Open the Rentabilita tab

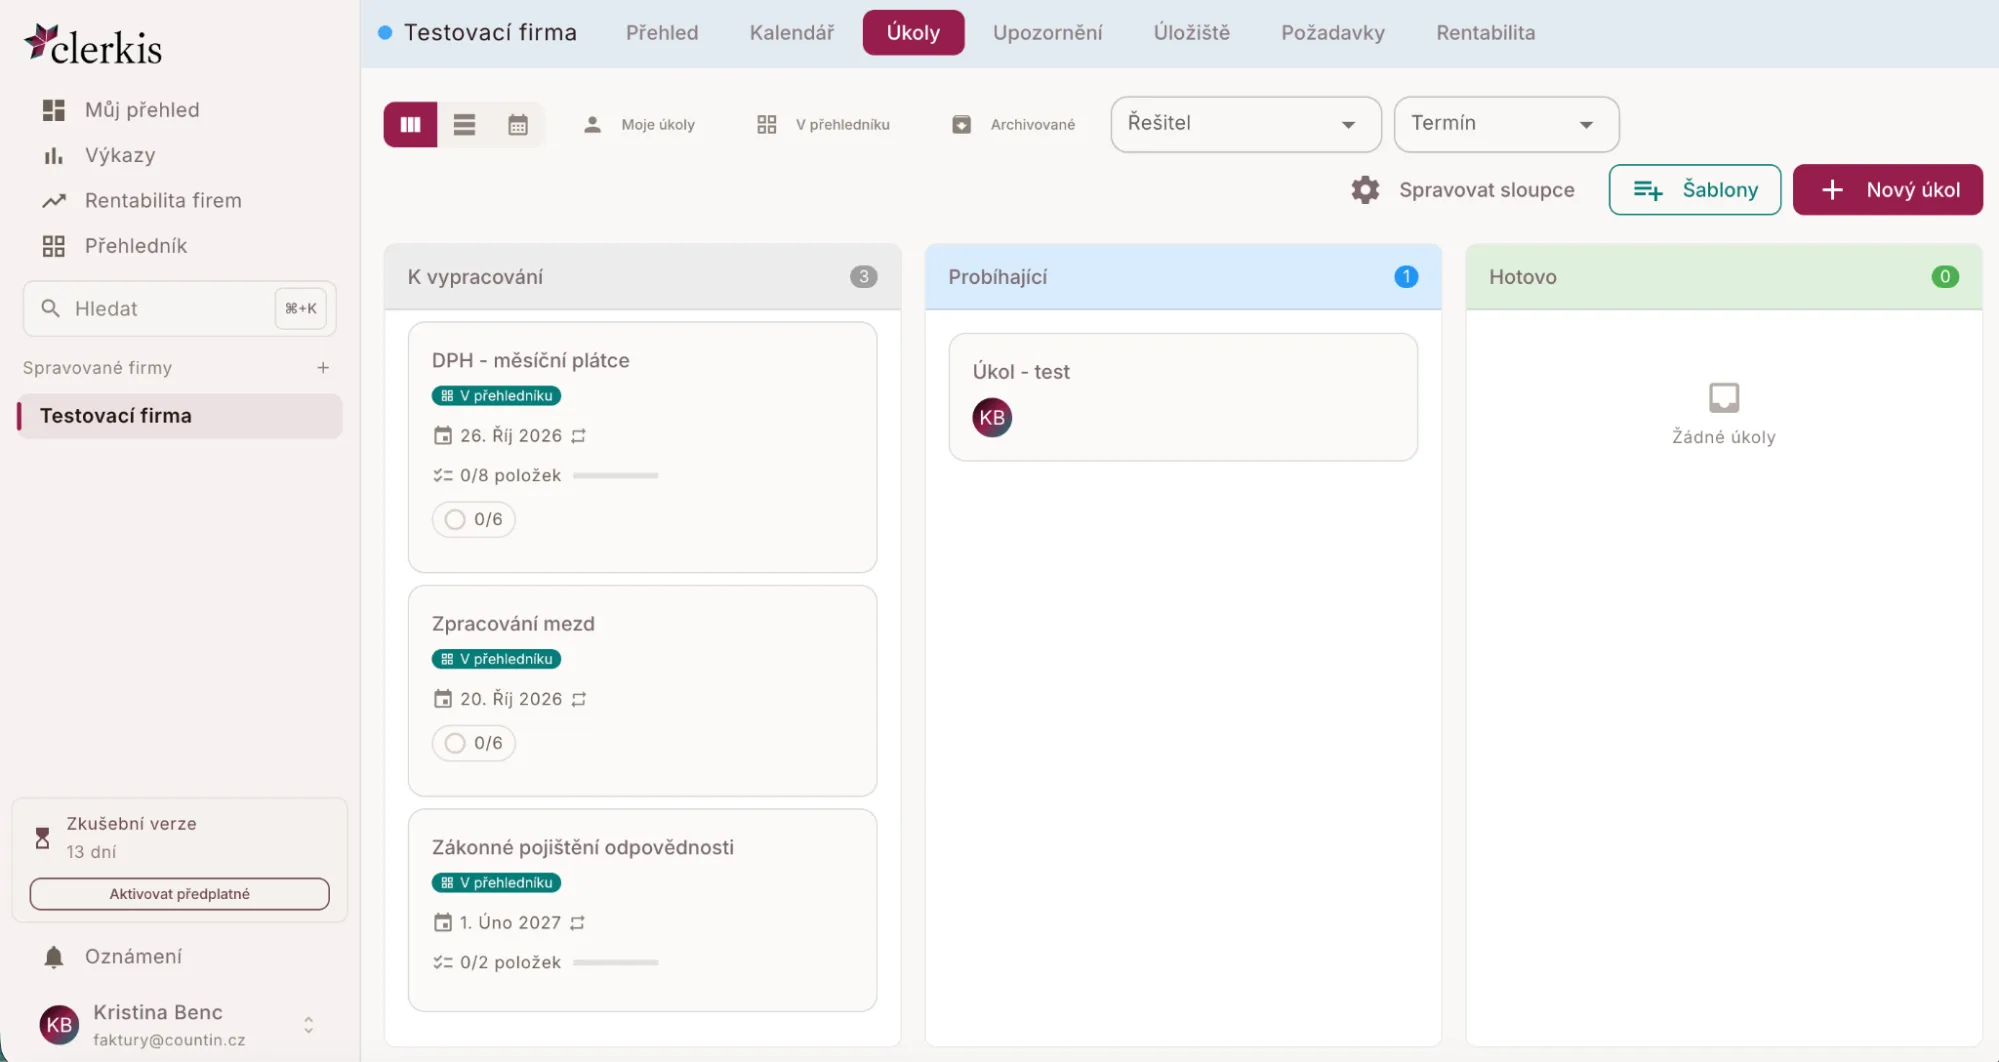(x=1485, y=33)
